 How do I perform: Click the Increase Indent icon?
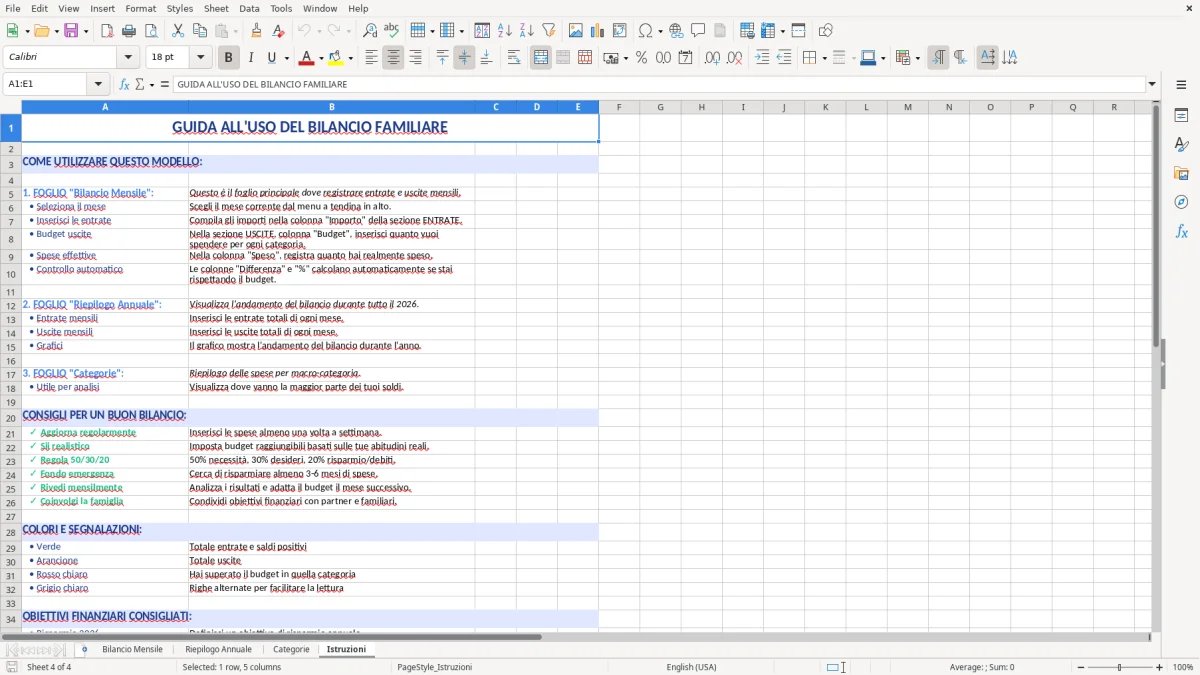coord(762,58)
